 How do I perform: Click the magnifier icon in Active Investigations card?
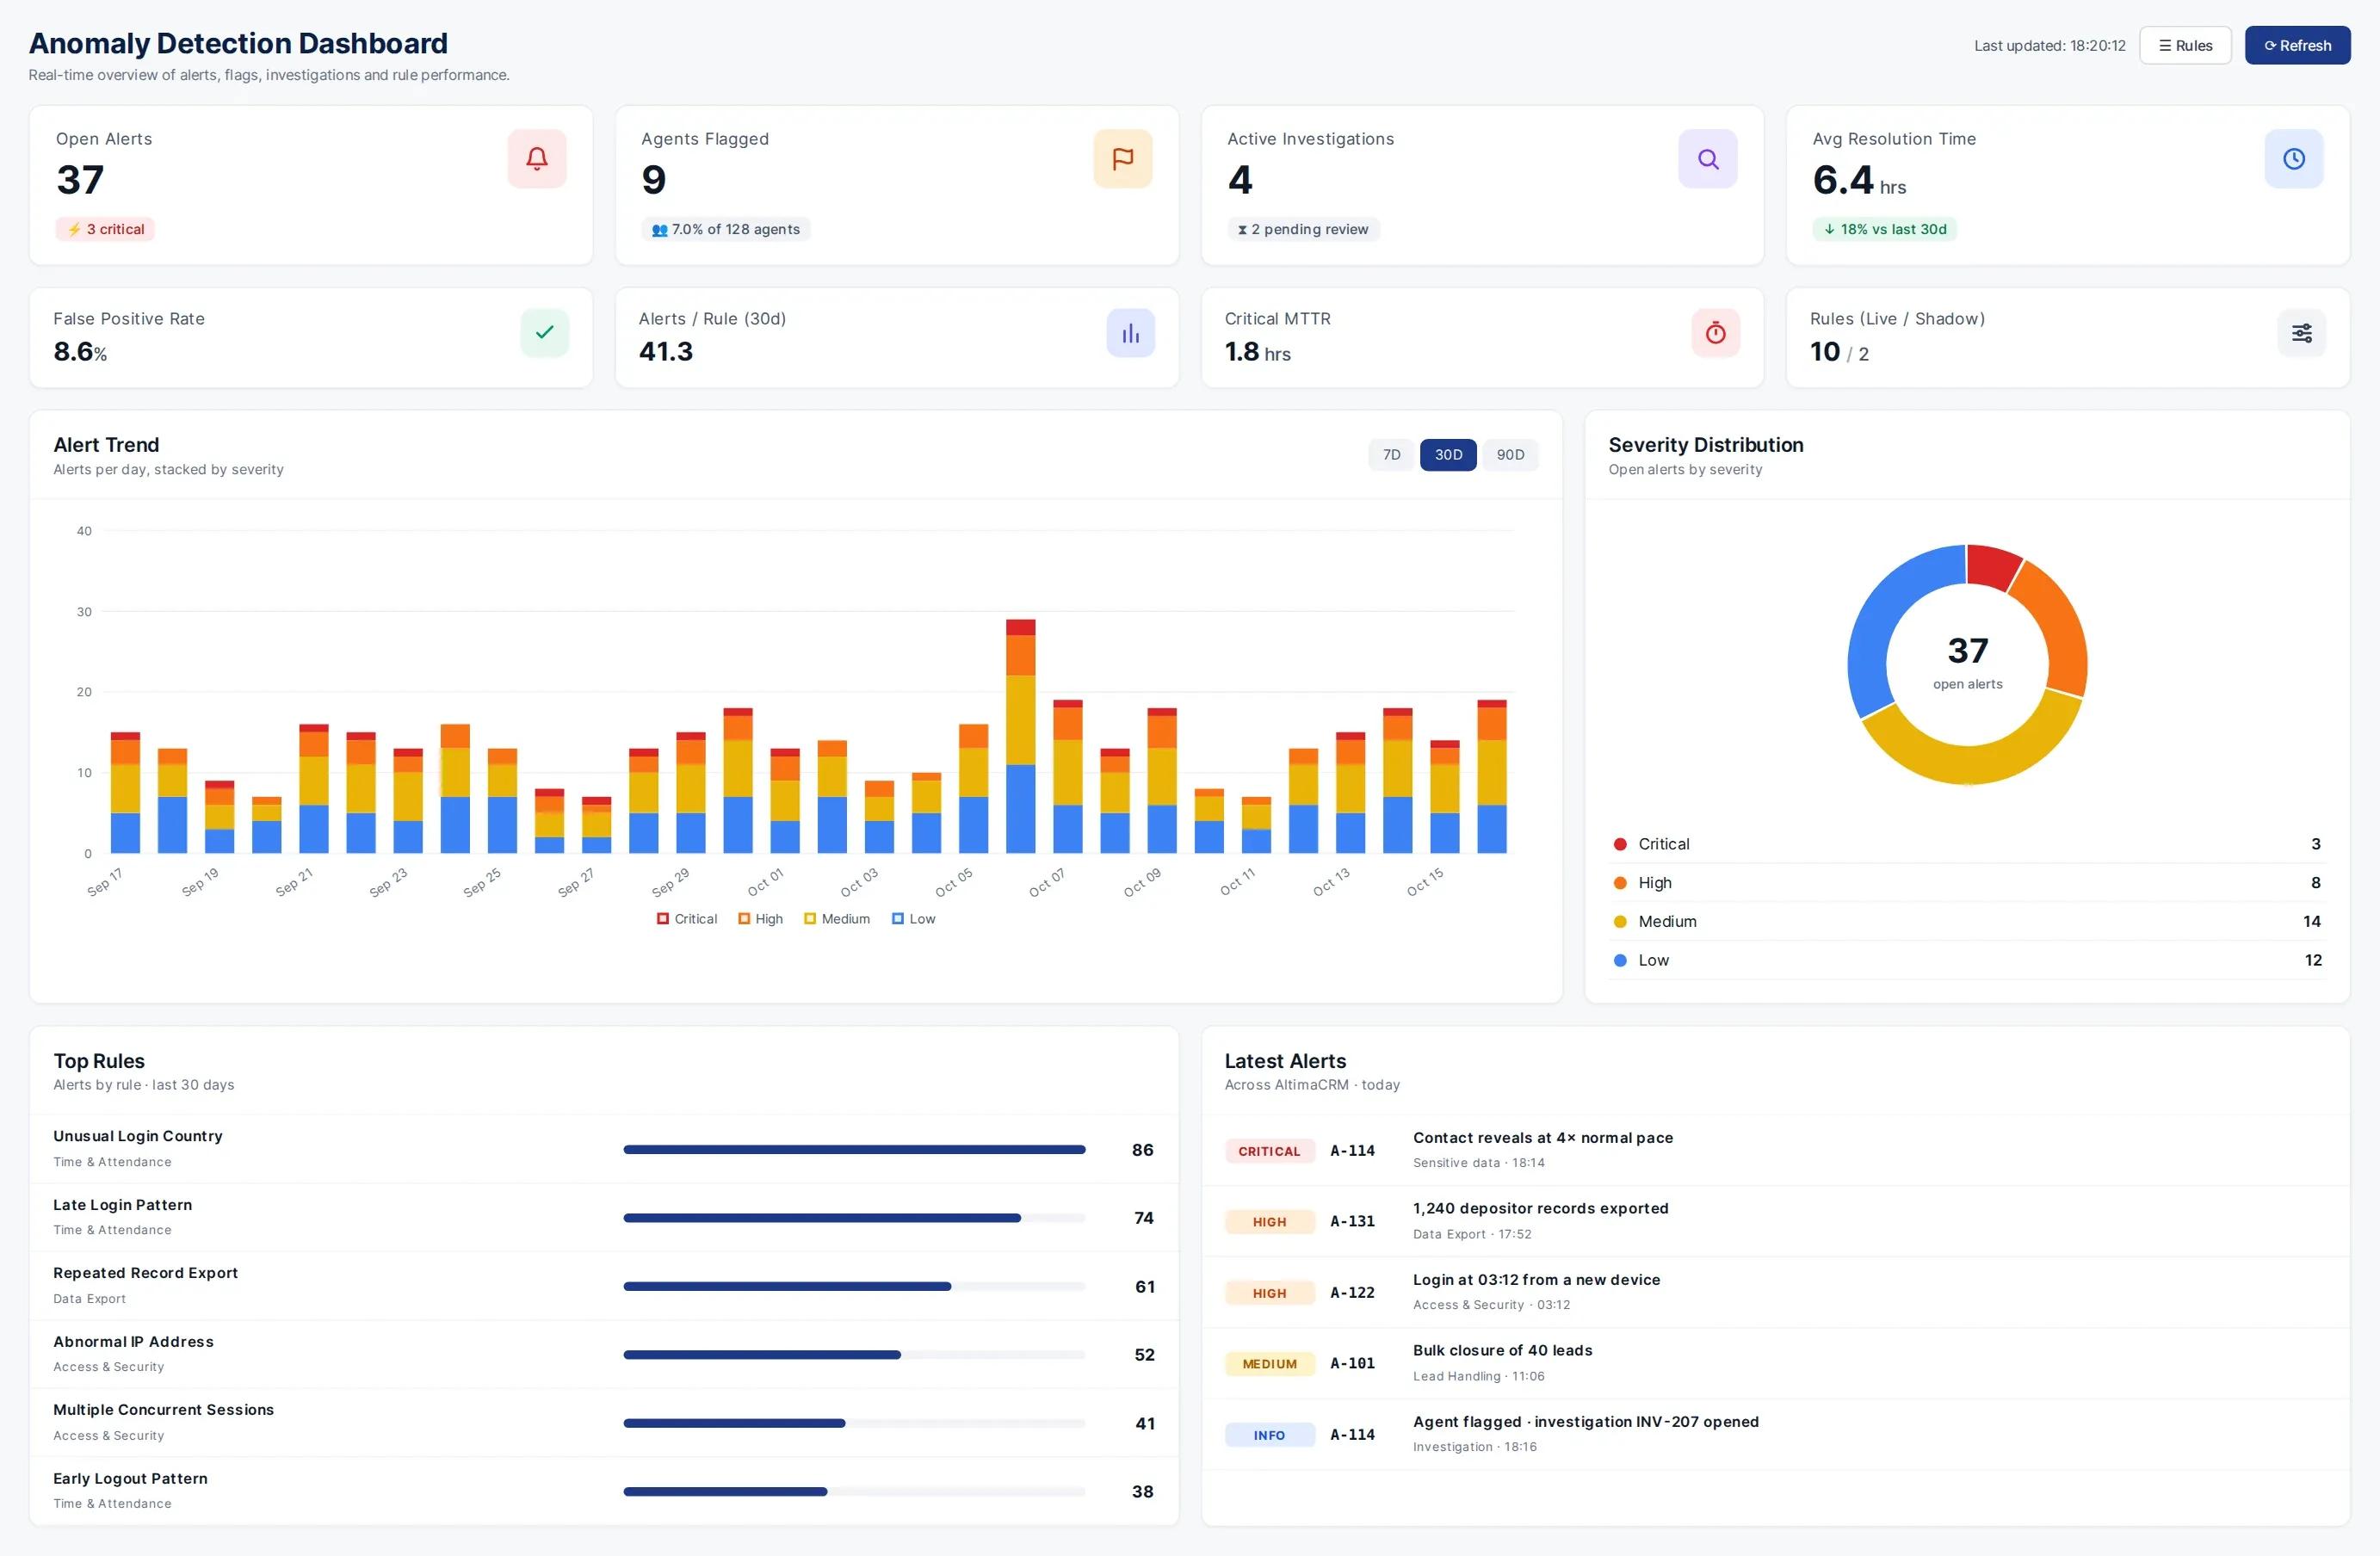(1708, 158)
